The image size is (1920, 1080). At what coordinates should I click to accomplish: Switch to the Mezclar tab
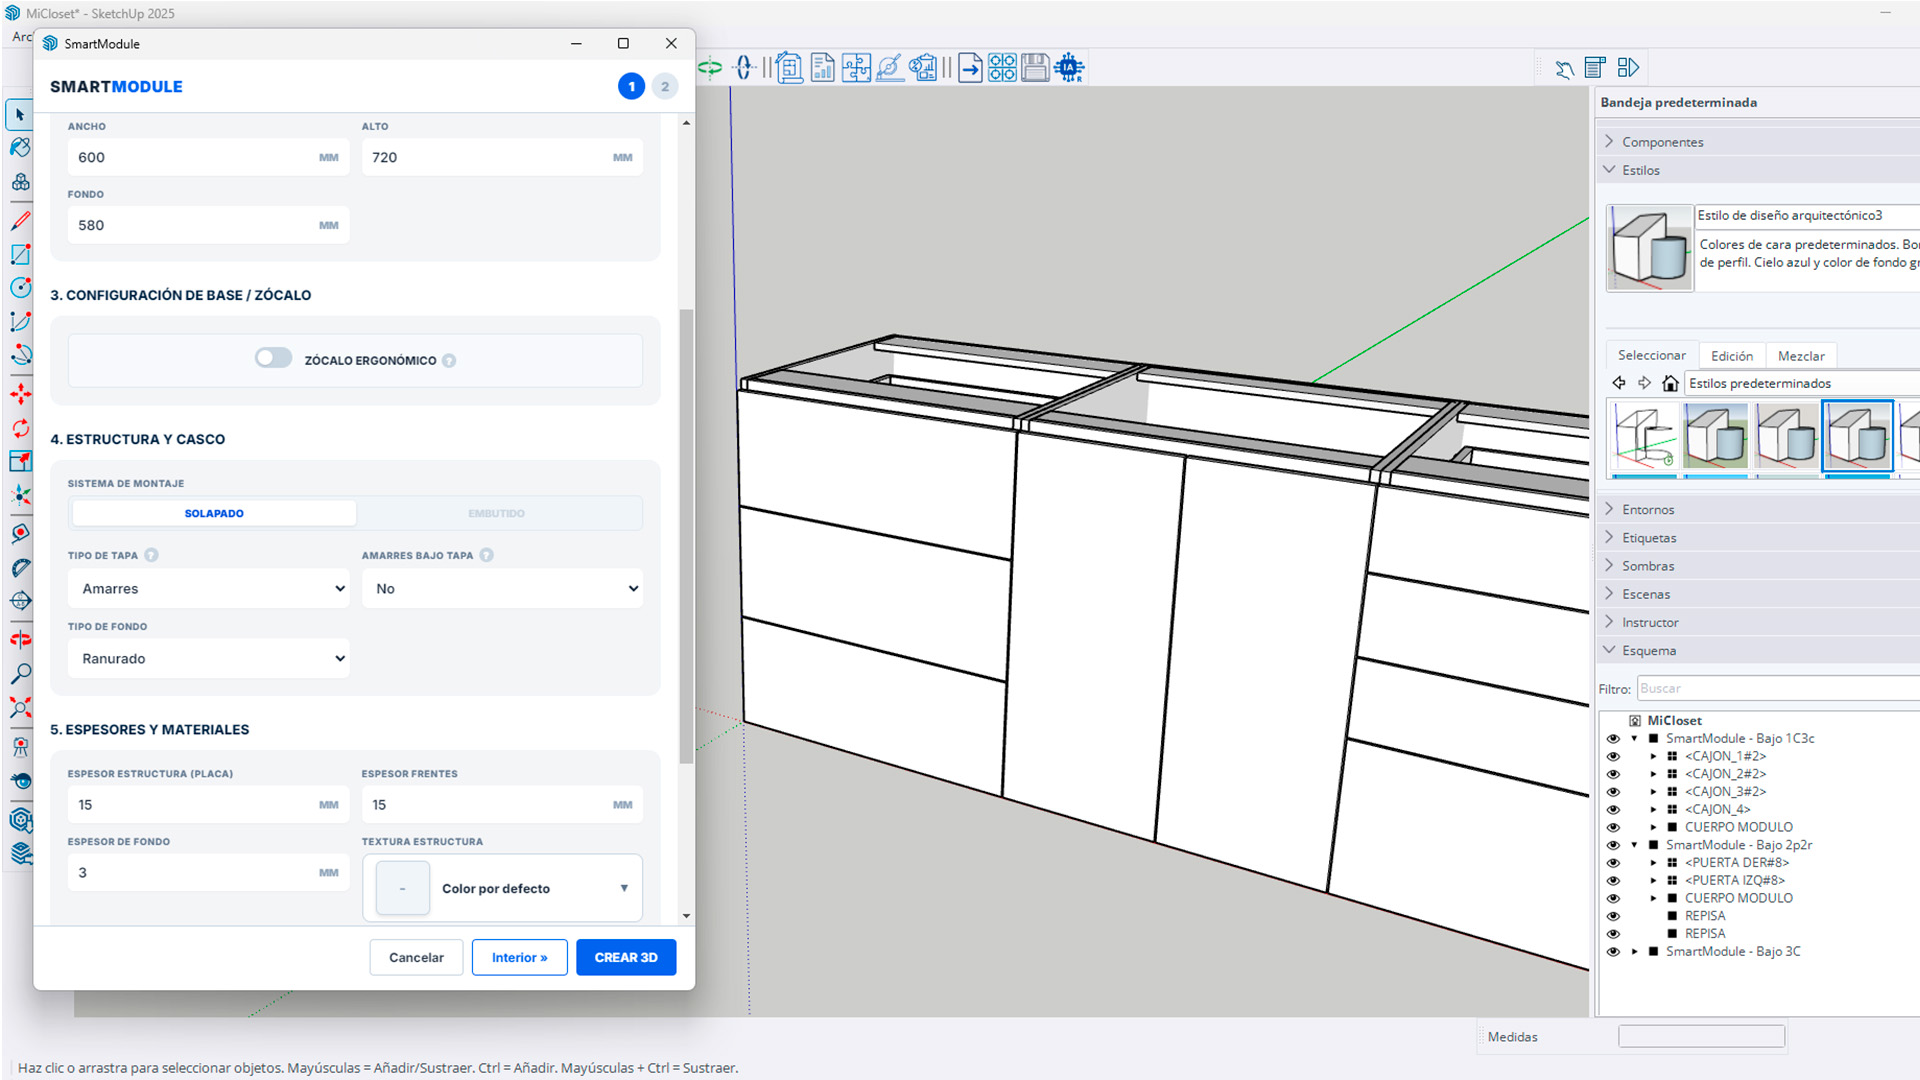1801,356
